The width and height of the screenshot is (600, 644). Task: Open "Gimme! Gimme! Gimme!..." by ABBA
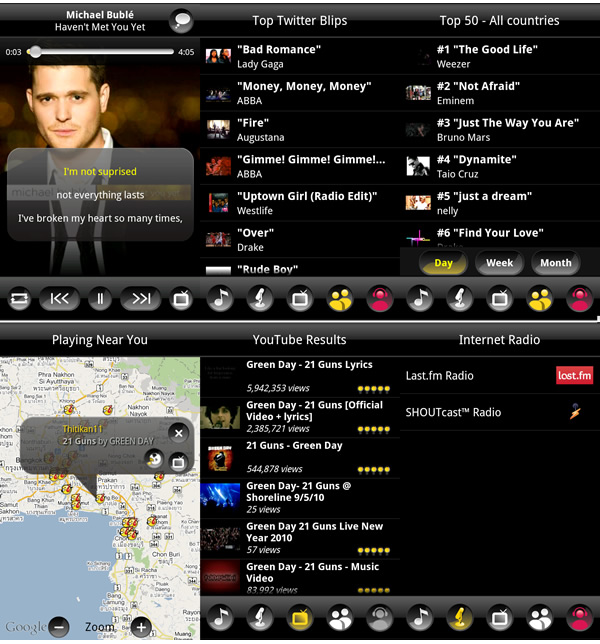(300, 166)
